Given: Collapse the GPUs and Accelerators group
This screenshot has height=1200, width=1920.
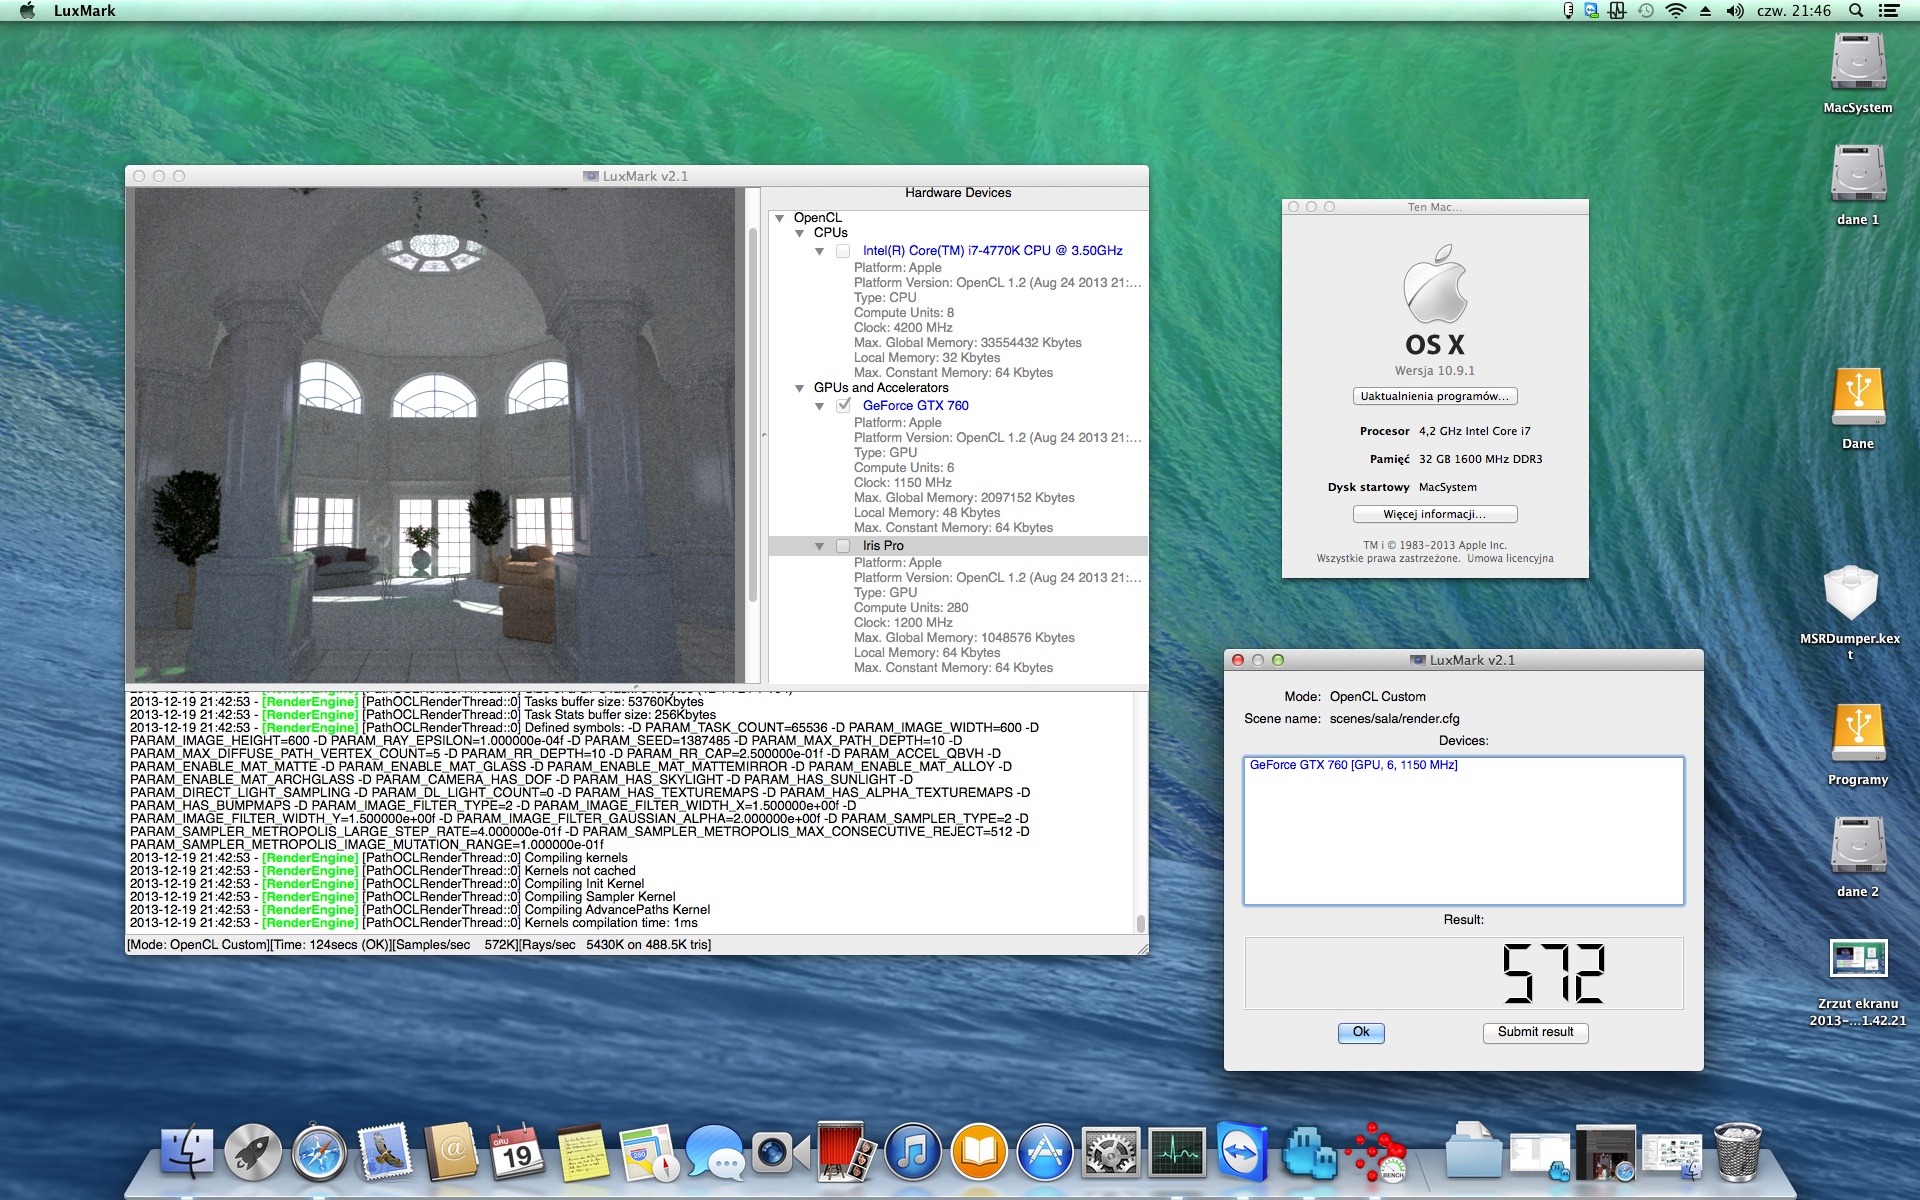Looking at the screenshot, I should point(799,388).
